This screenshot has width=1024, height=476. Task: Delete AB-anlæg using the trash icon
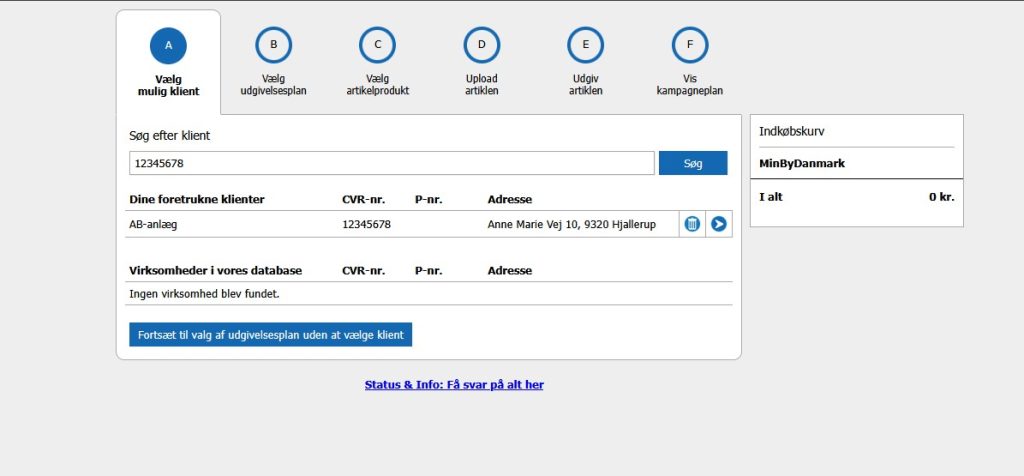click(x=692, y=224)
